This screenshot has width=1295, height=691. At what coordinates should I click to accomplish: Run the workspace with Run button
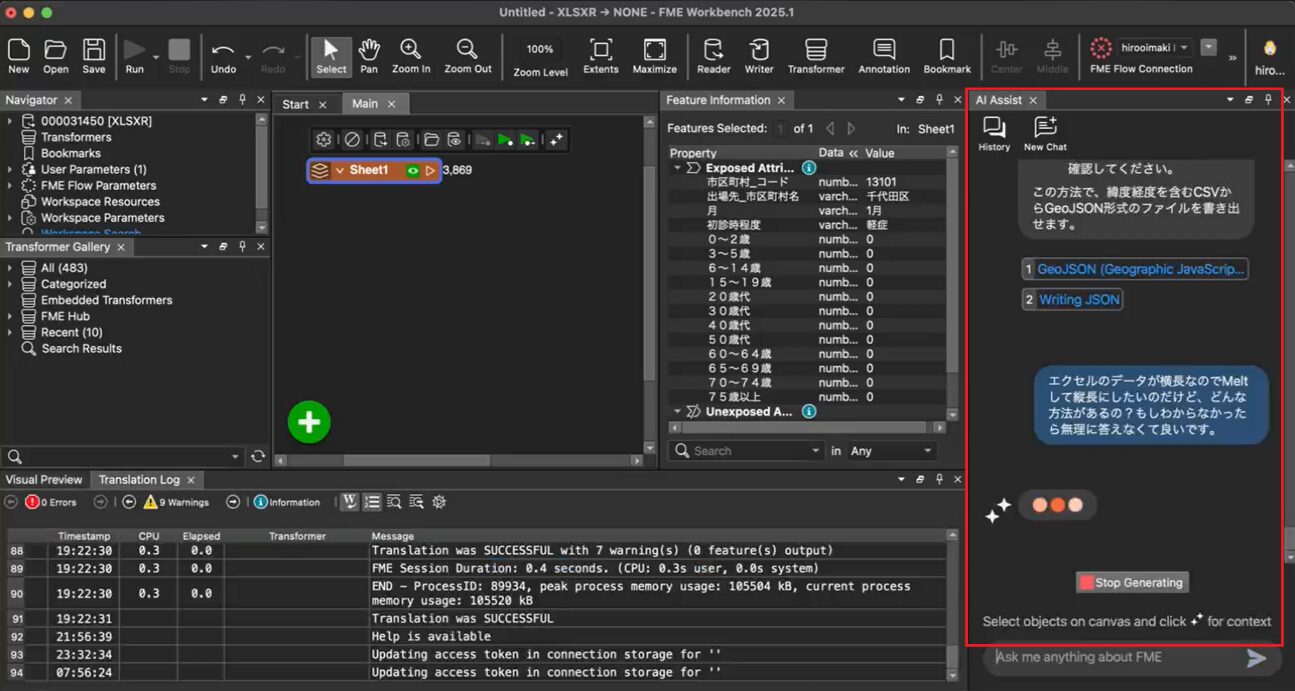point(134,56)
